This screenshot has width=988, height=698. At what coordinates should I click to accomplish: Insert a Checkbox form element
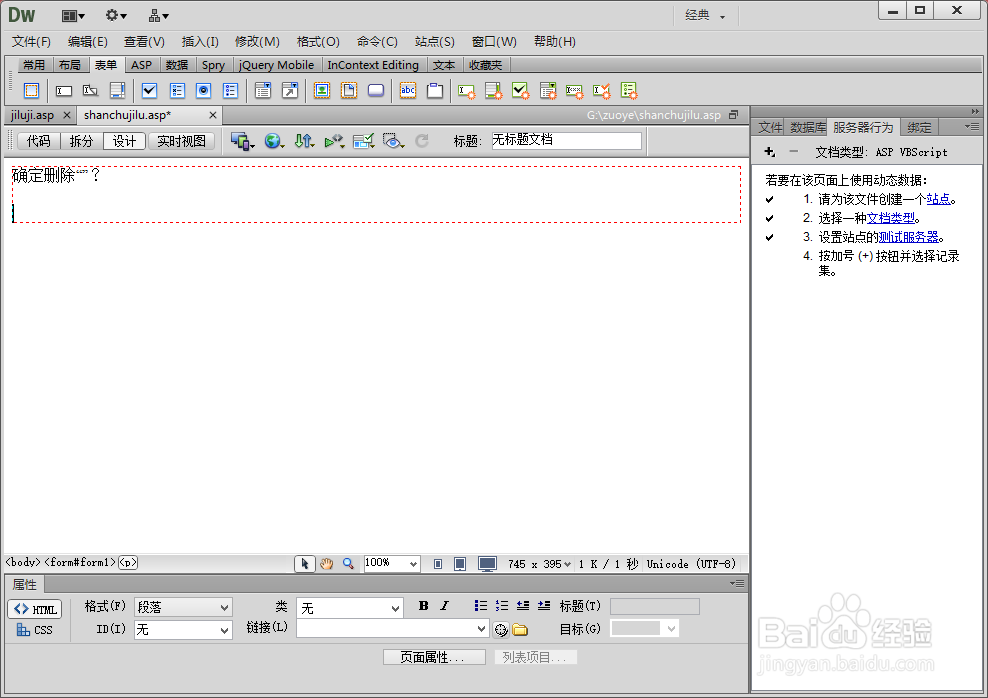(x=149, y=91)
